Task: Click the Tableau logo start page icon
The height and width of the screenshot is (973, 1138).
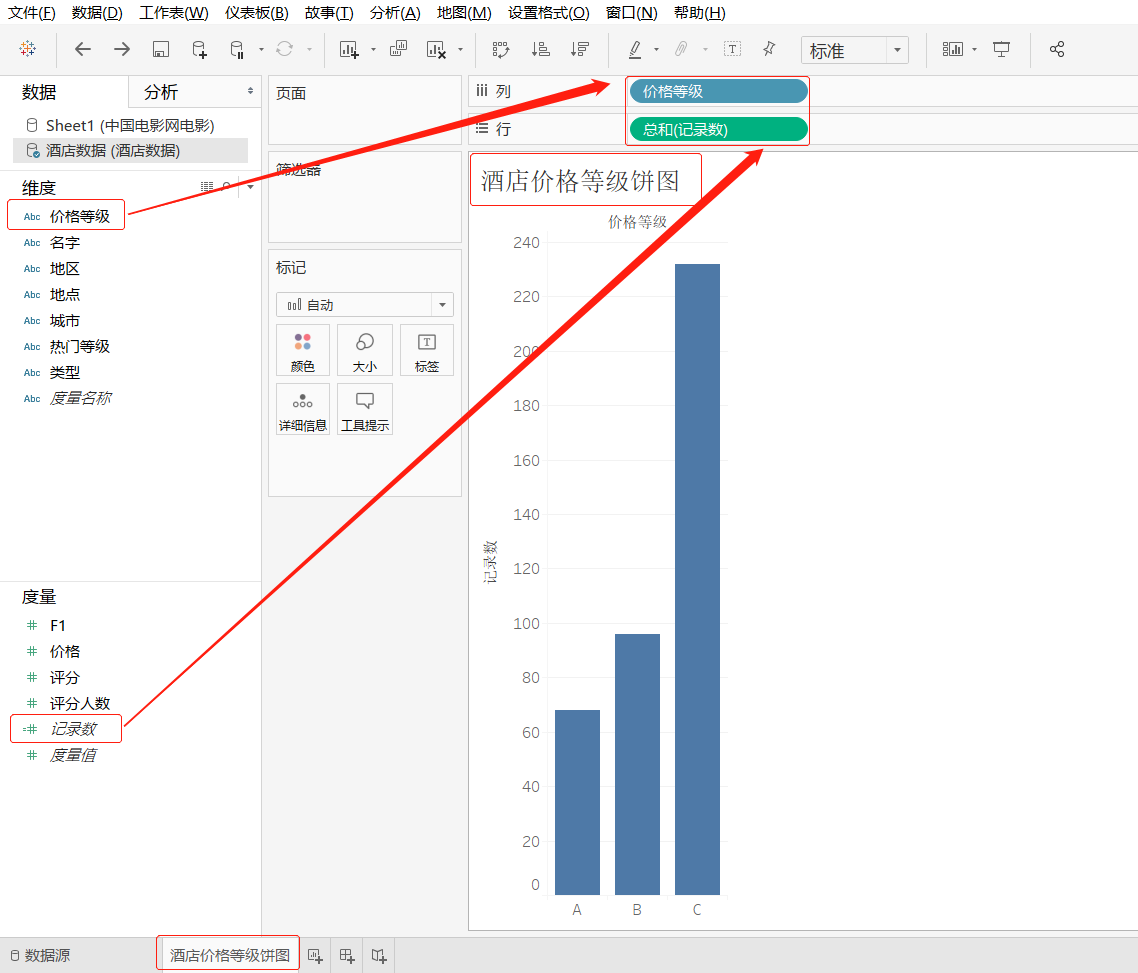Action: 28,49
